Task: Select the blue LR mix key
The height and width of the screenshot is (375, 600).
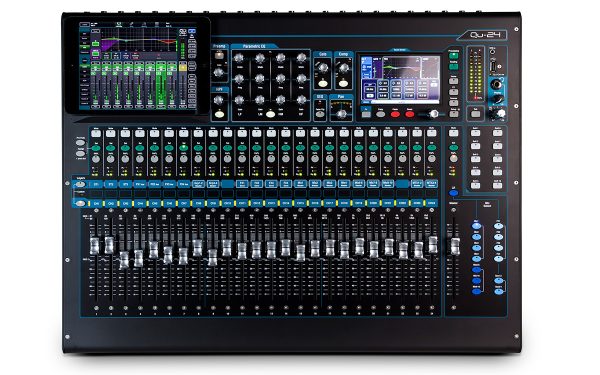Action: pyautogui.click(x=453, y=193)
